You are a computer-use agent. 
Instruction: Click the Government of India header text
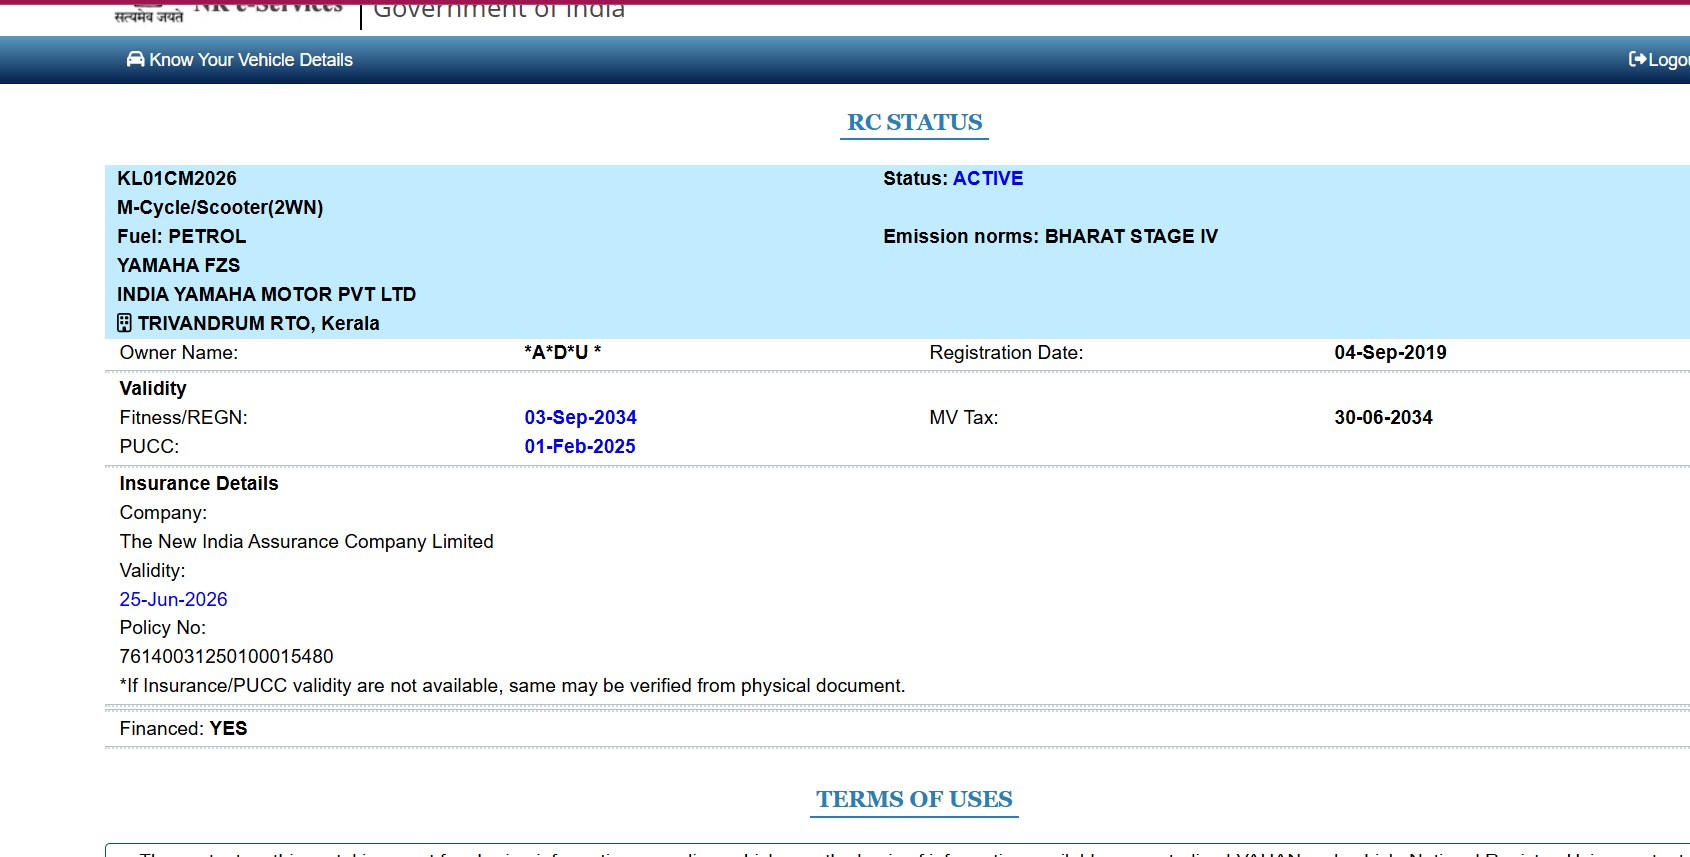(499, 10)
